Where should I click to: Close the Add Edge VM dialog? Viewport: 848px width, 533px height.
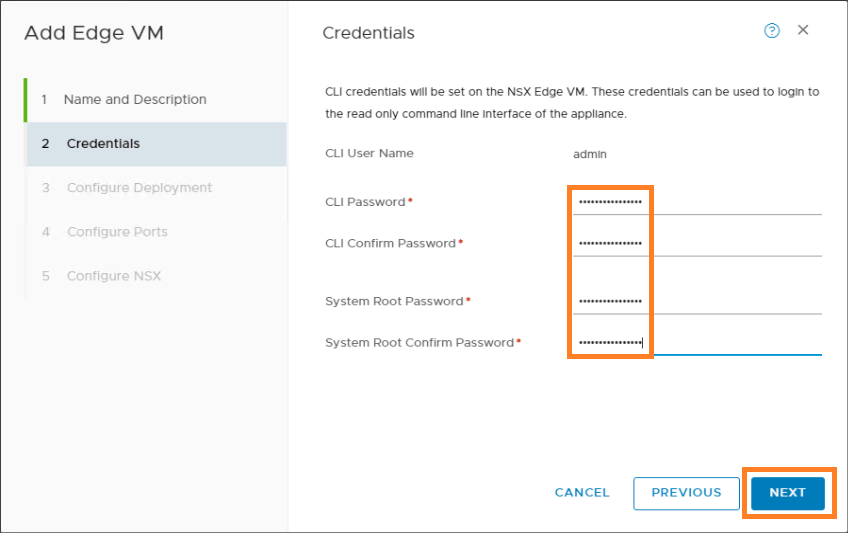pos(803,31)
